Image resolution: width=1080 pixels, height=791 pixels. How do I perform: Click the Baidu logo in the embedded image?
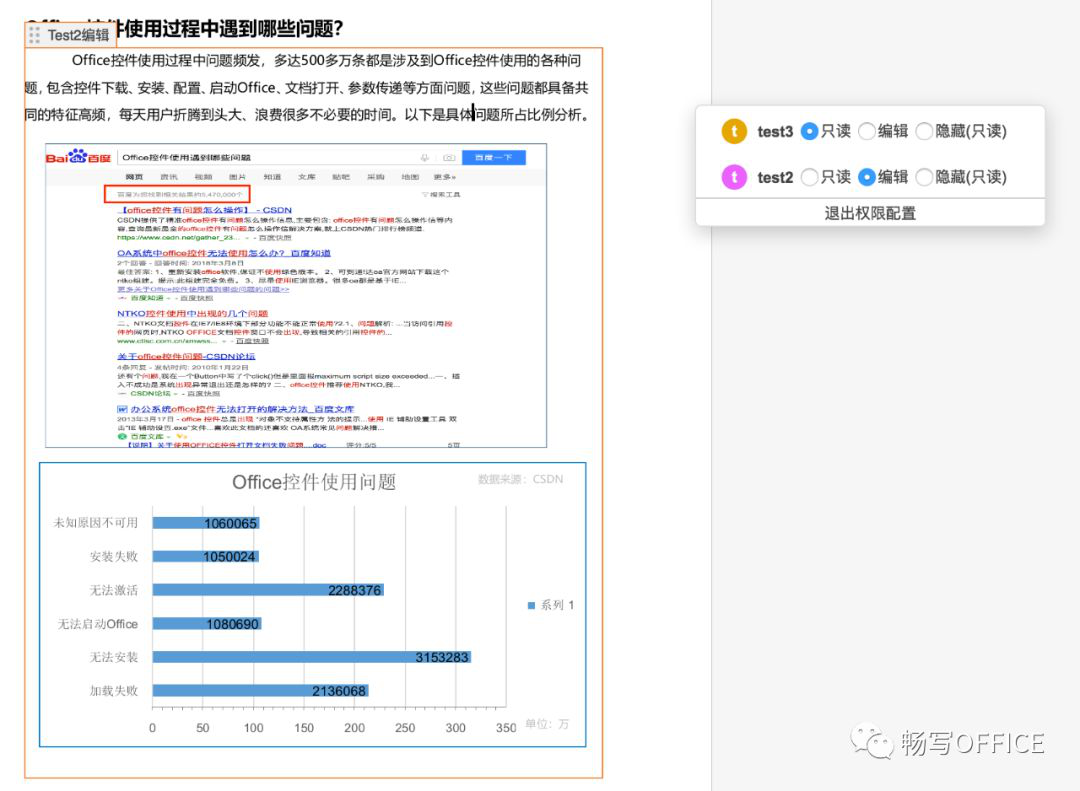click(x=79, y=156)
